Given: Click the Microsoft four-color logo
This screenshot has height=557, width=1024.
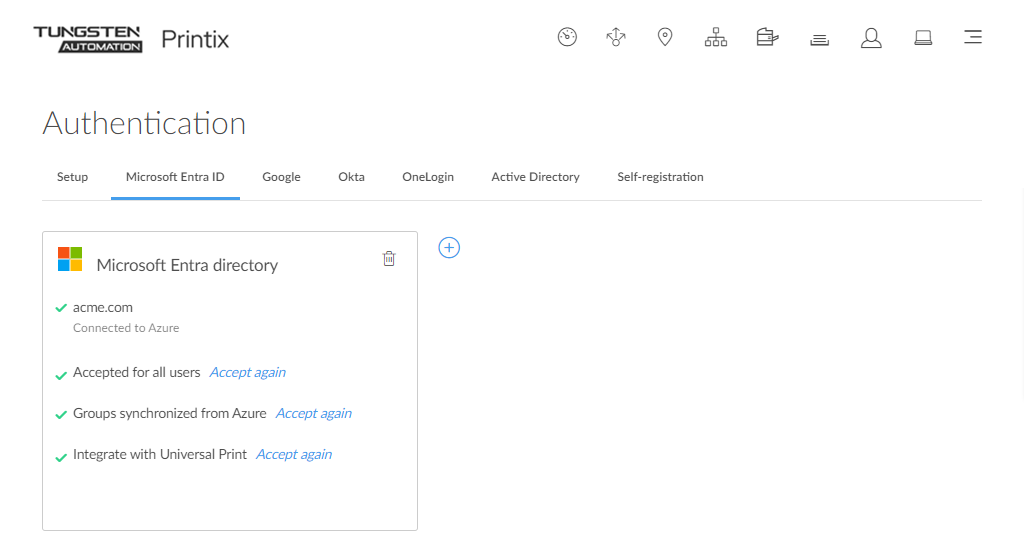Looking at the screenshot, I should [70, 259].
